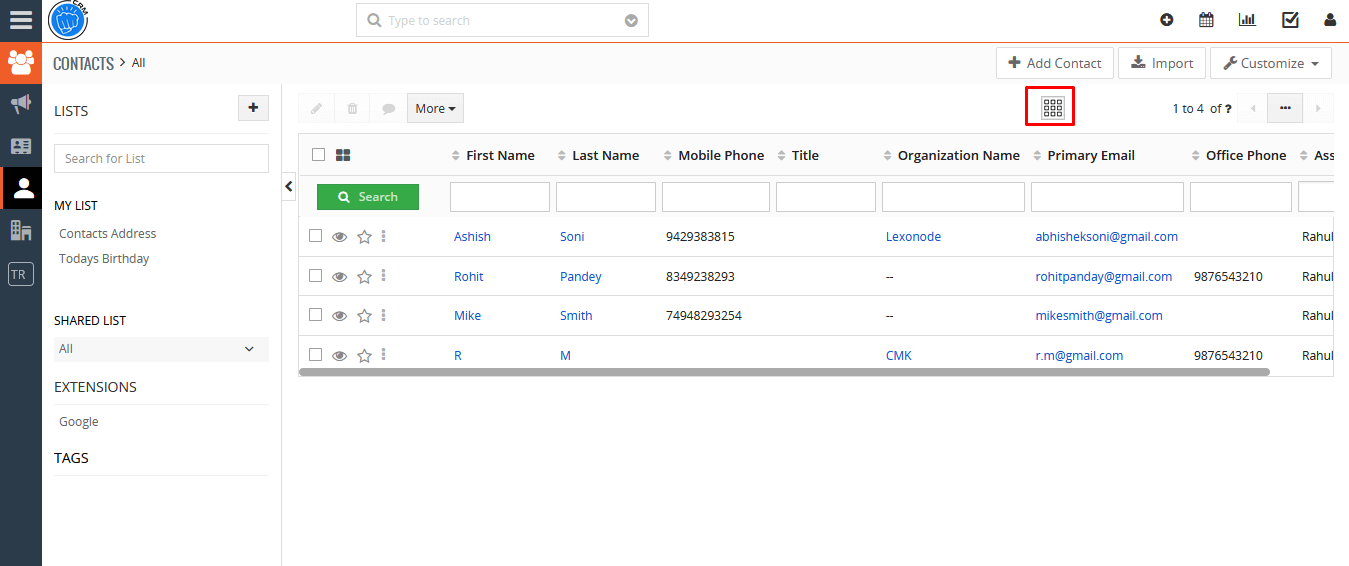Image resolution: width=1349 pixels, height=566 pixels.
Task: Add a new list with plus button
Action: pyautogui.click(x=253, y=108)
